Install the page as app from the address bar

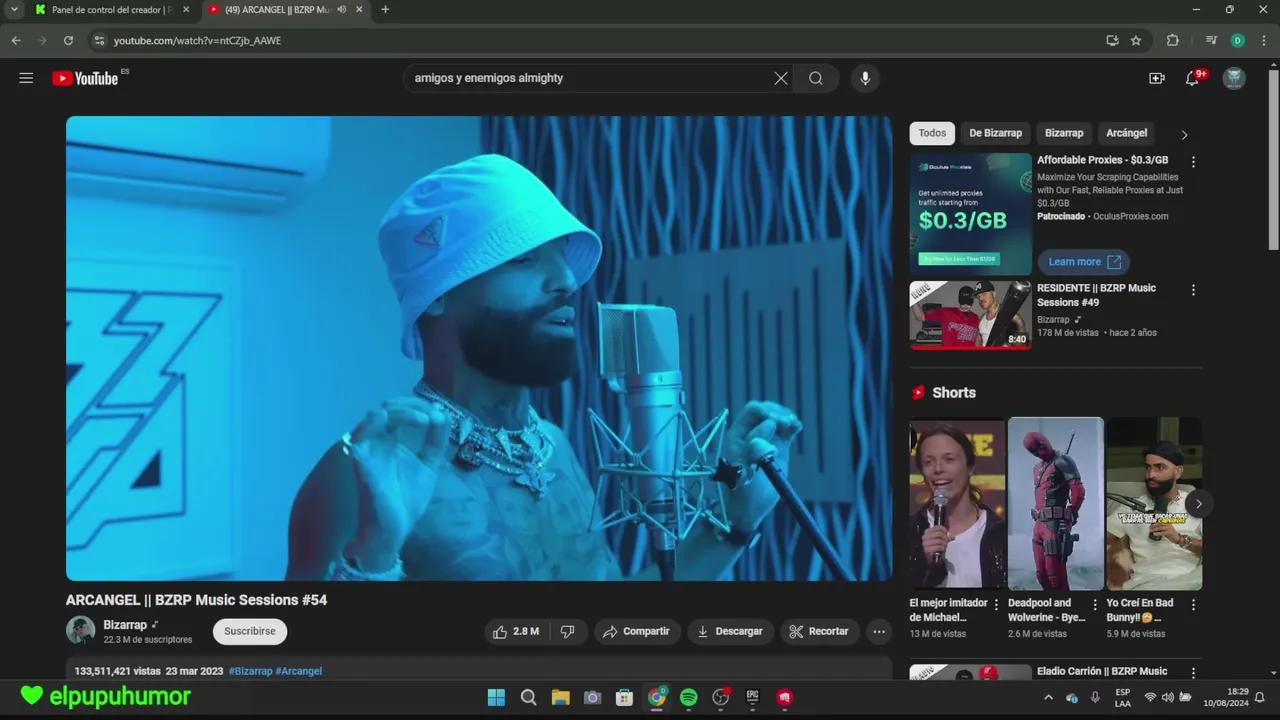click(1112, 40)
